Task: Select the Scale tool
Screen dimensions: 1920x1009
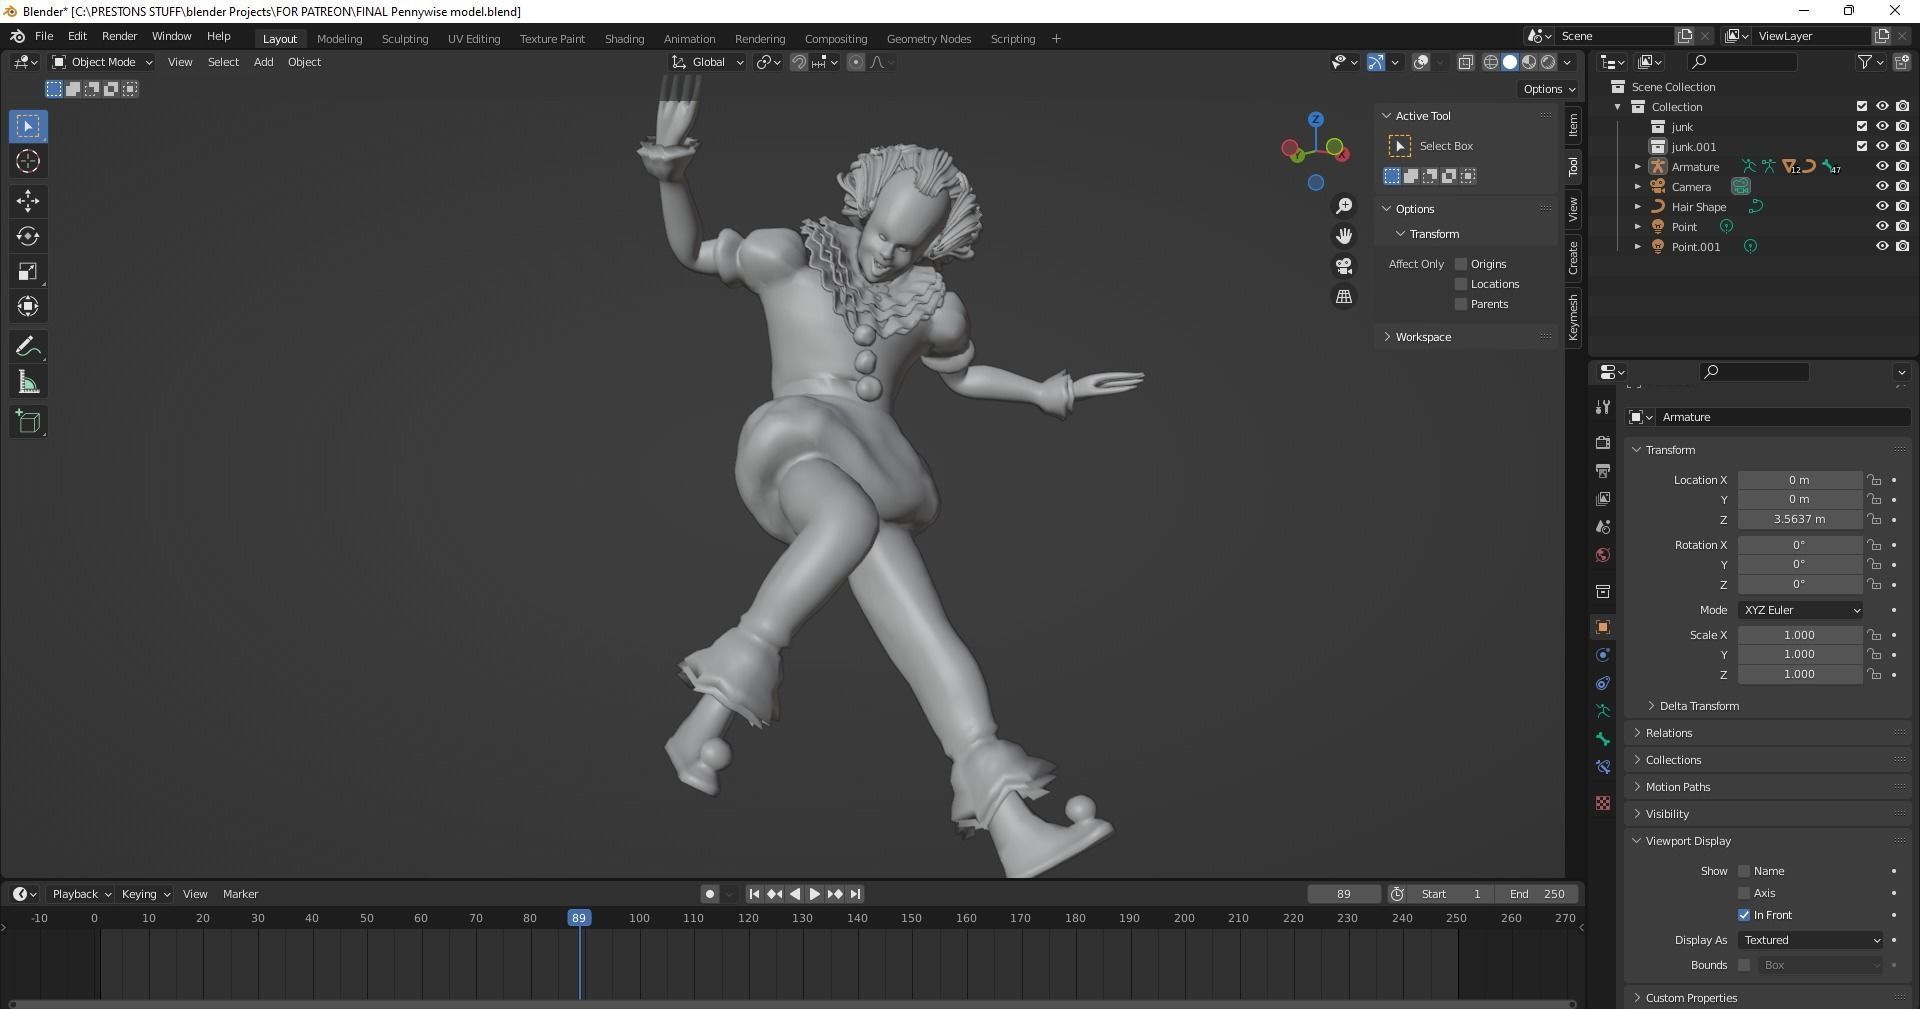Action: [28, 271]
